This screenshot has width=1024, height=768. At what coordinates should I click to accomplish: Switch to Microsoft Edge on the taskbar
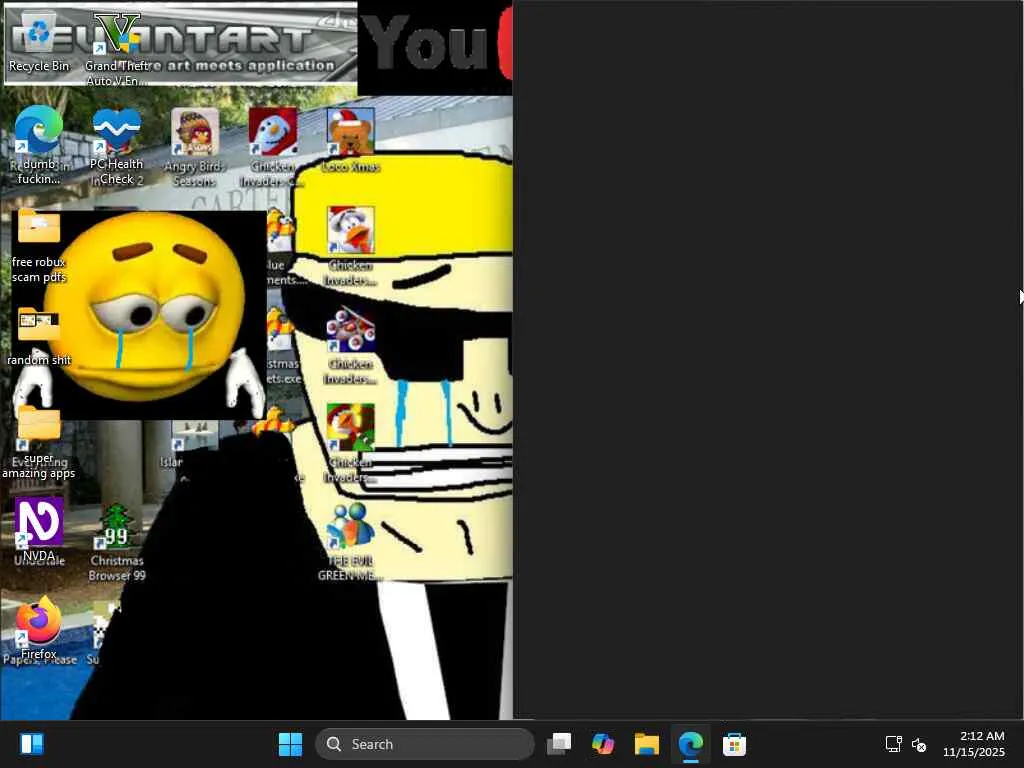click(690, 744)
